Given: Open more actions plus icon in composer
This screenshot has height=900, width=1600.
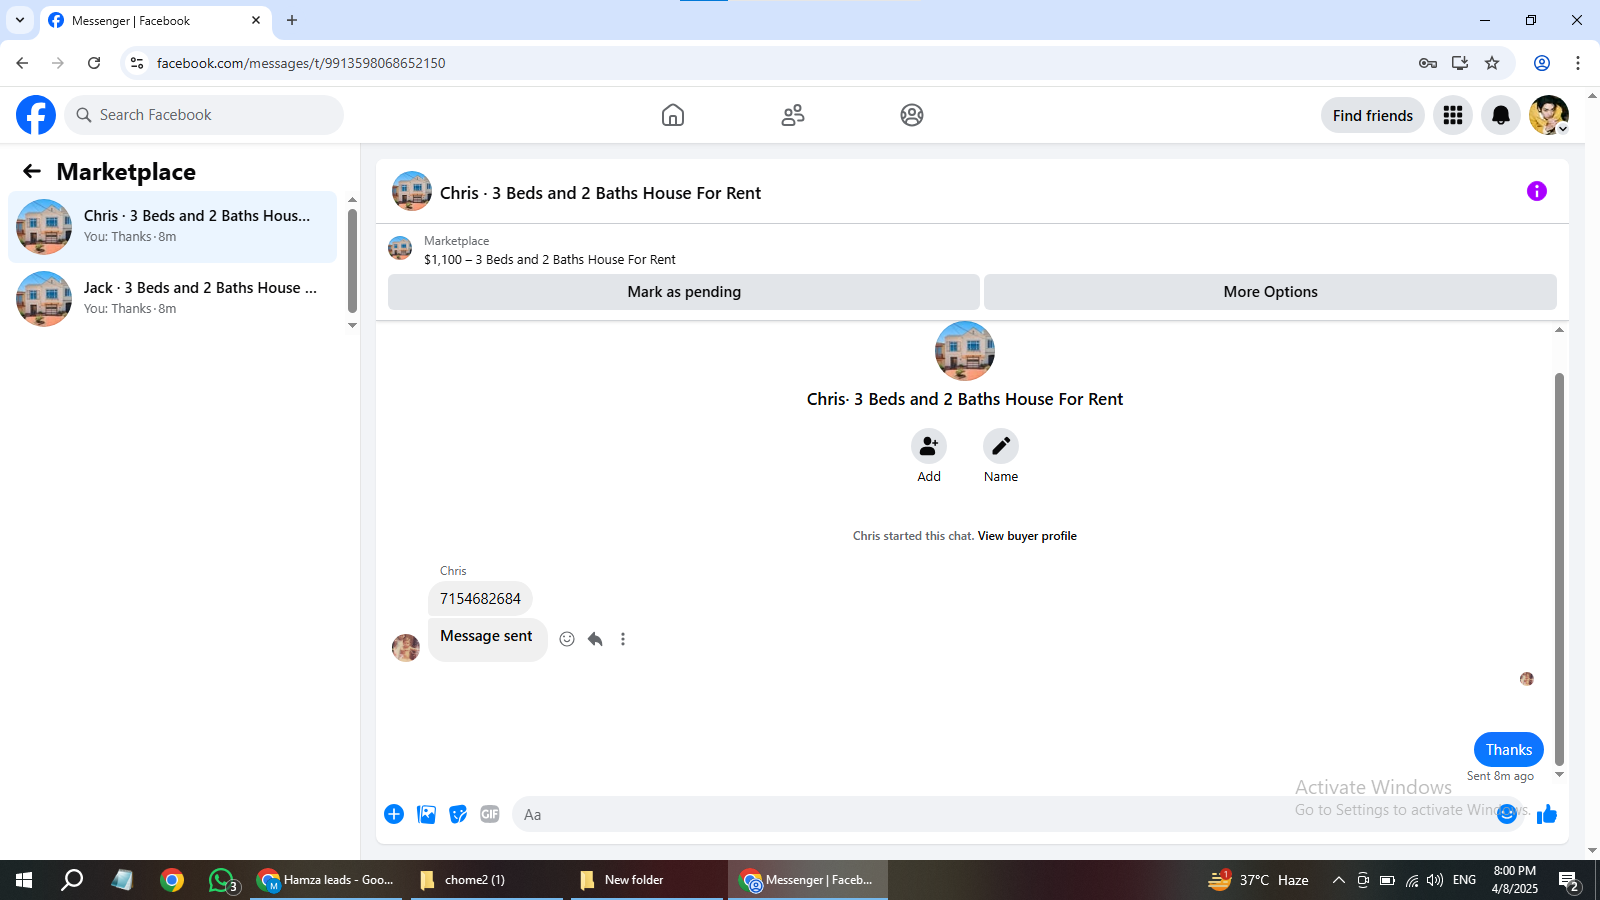Looking at the screenshot, I should [394, 814].
